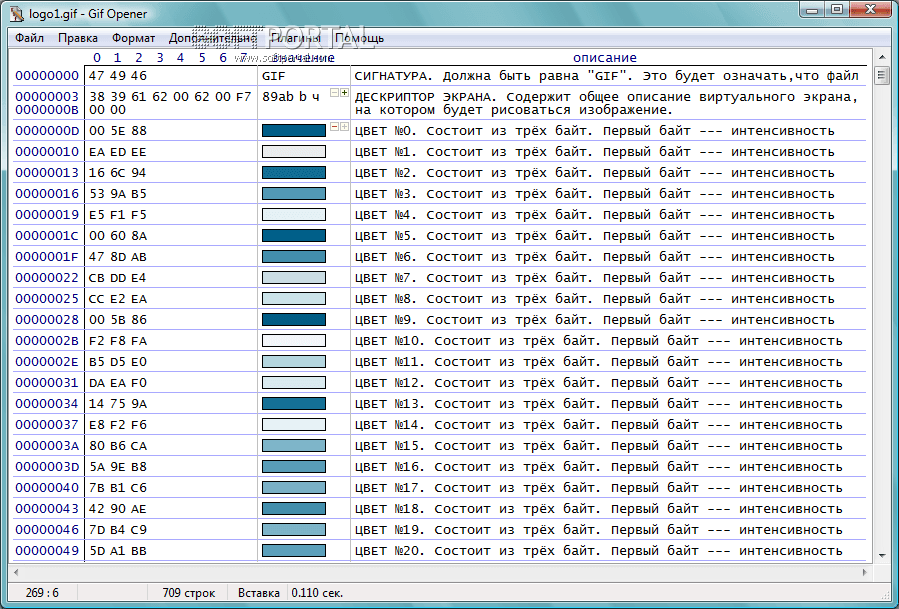Collapse Color №0 row using minus icon
Viewport: 899px width, 609px height.
335,127
